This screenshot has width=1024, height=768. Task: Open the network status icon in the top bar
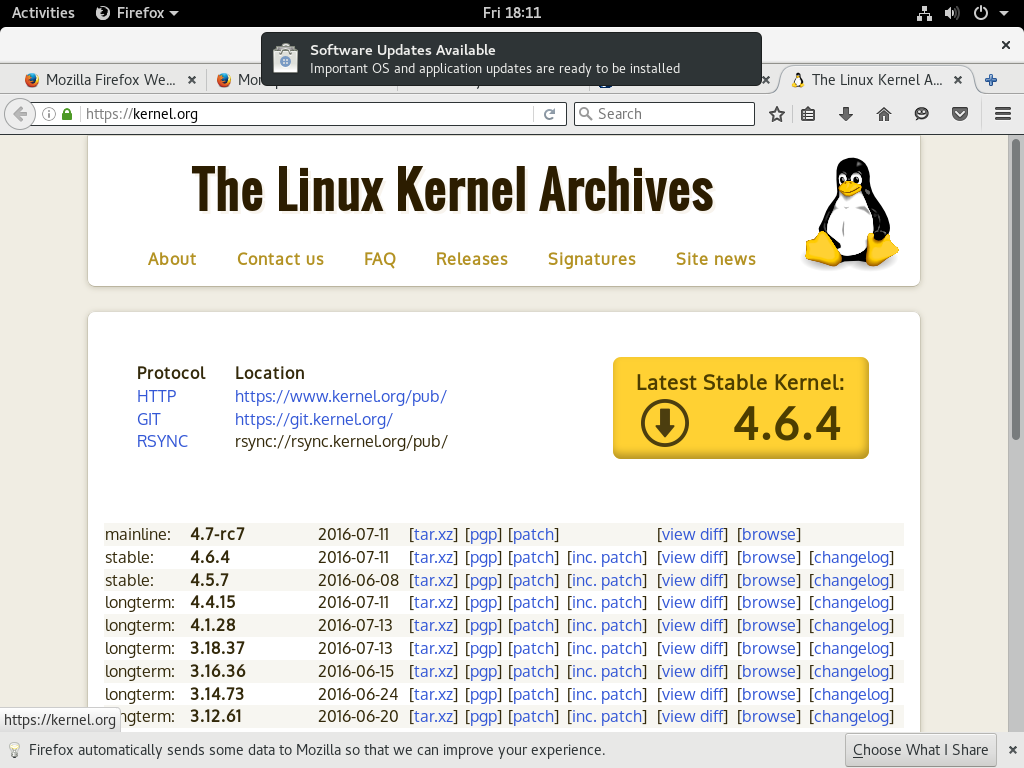coord(924,13)
